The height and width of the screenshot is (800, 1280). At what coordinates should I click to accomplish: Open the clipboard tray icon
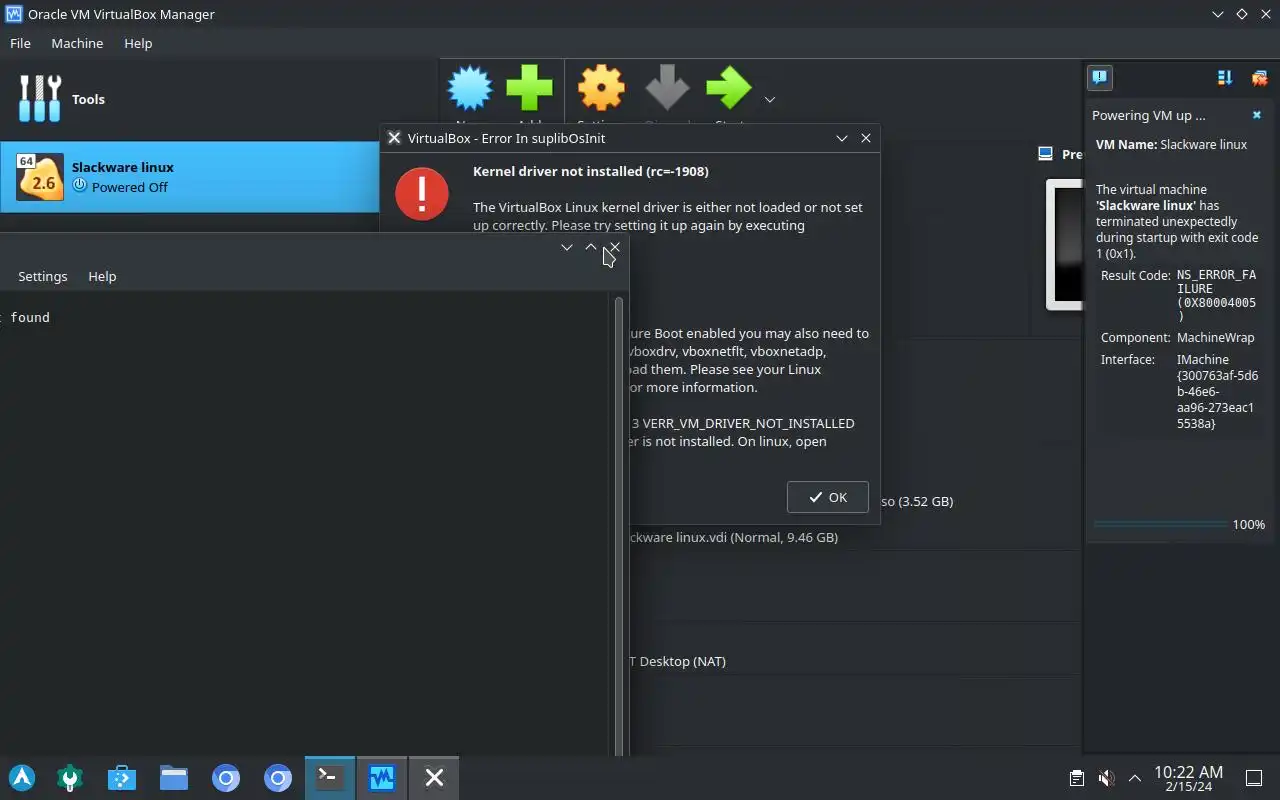1076,778
